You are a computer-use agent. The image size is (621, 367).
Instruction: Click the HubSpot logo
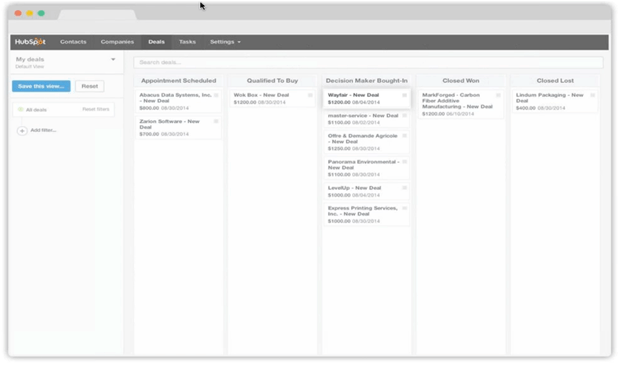click(30, 42)
